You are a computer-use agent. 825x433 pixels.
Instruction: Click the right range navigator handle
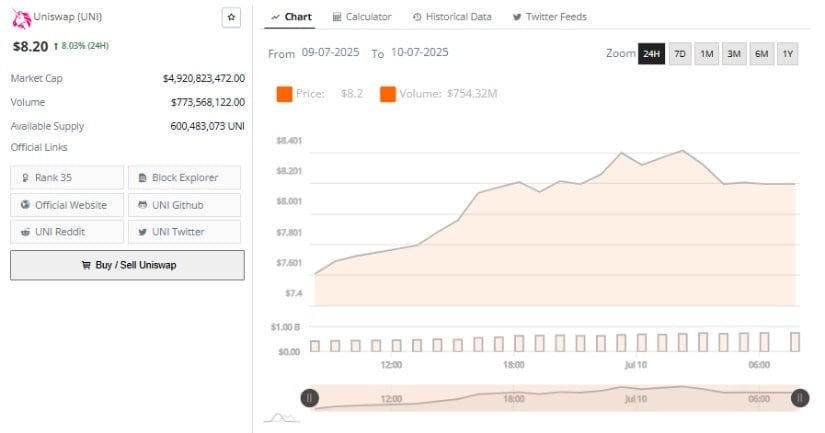coord(800,398)
